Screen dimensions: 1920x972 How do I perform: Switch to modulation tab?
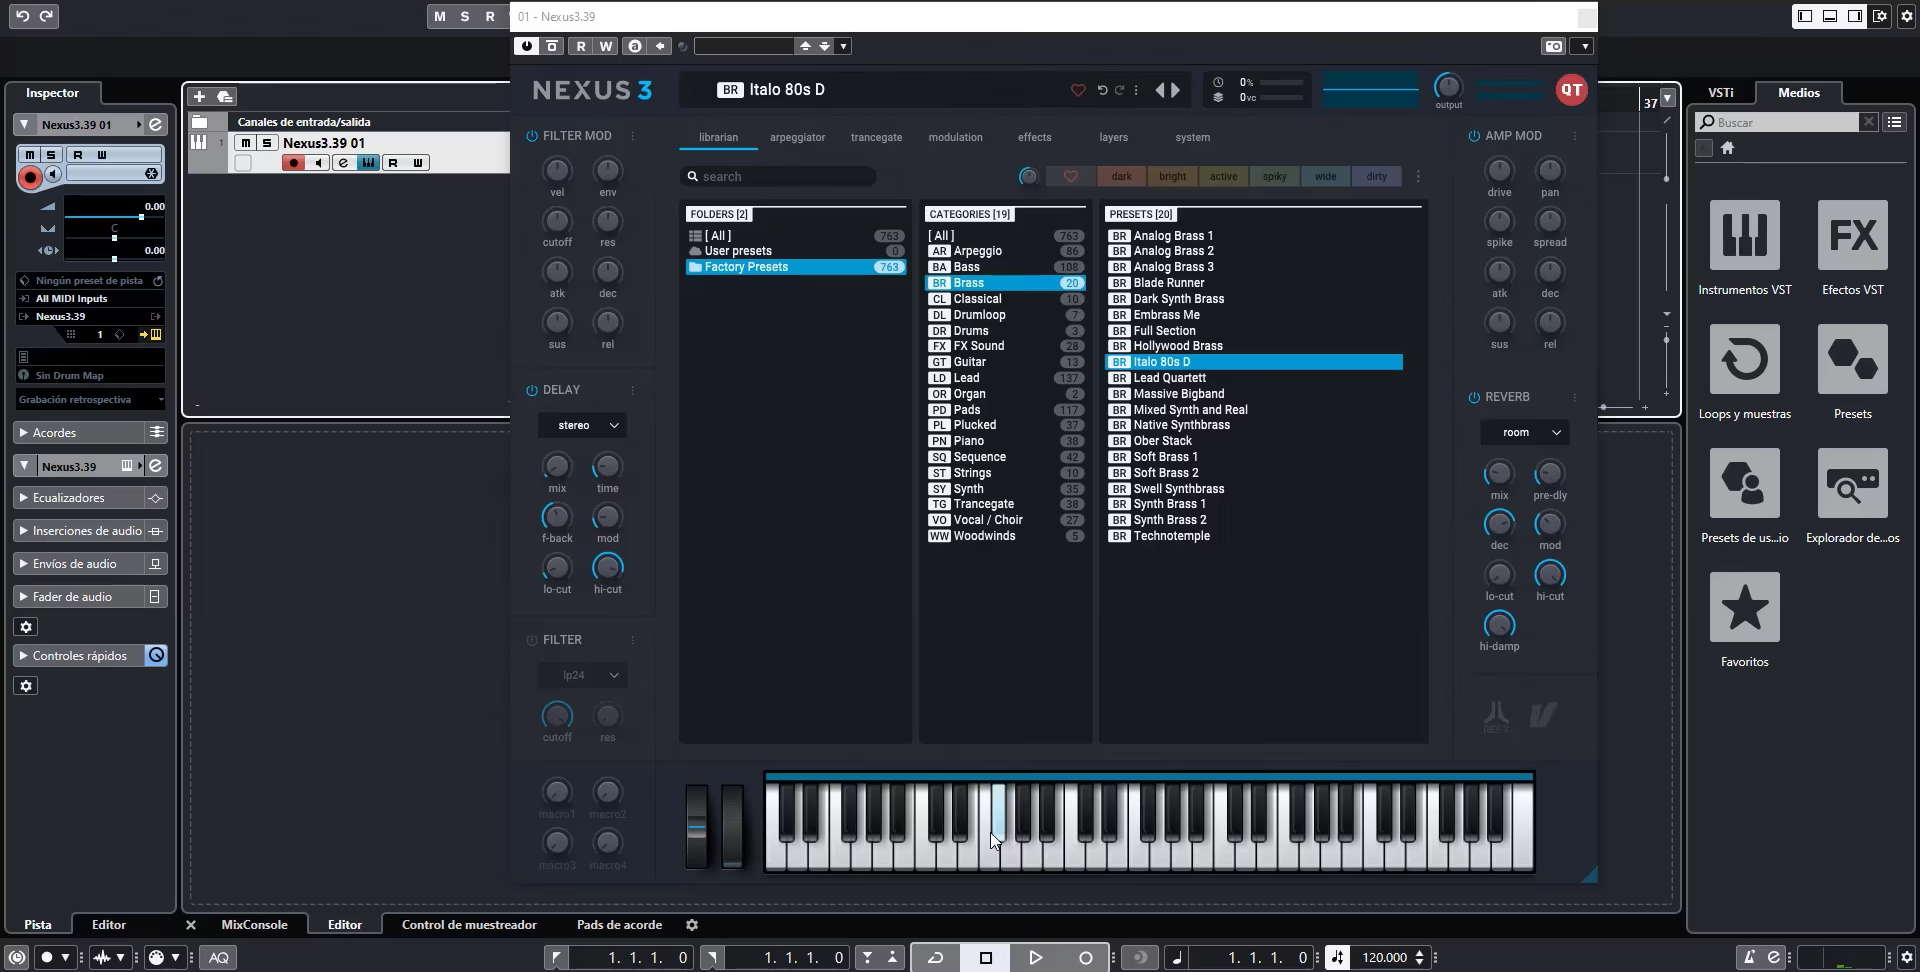[x=955, y=137]
